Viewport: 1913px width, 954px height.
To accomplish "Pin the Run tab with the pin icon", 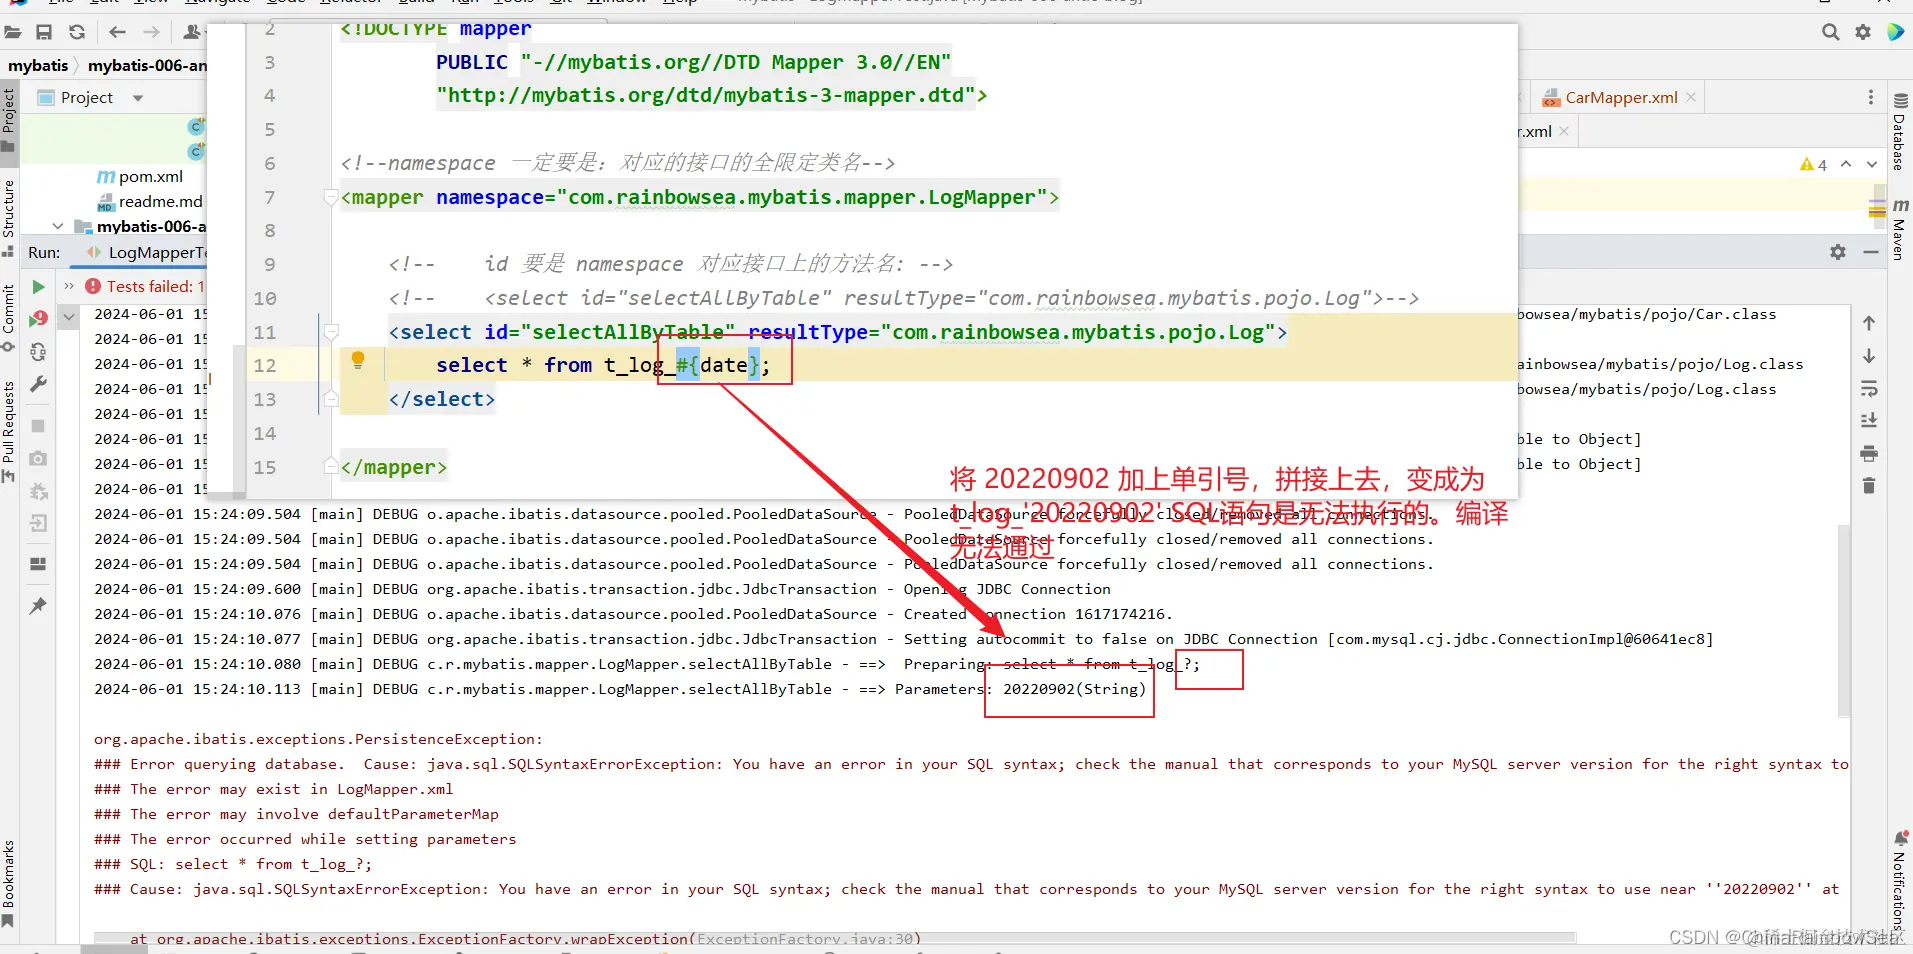I will pos(38,606).
